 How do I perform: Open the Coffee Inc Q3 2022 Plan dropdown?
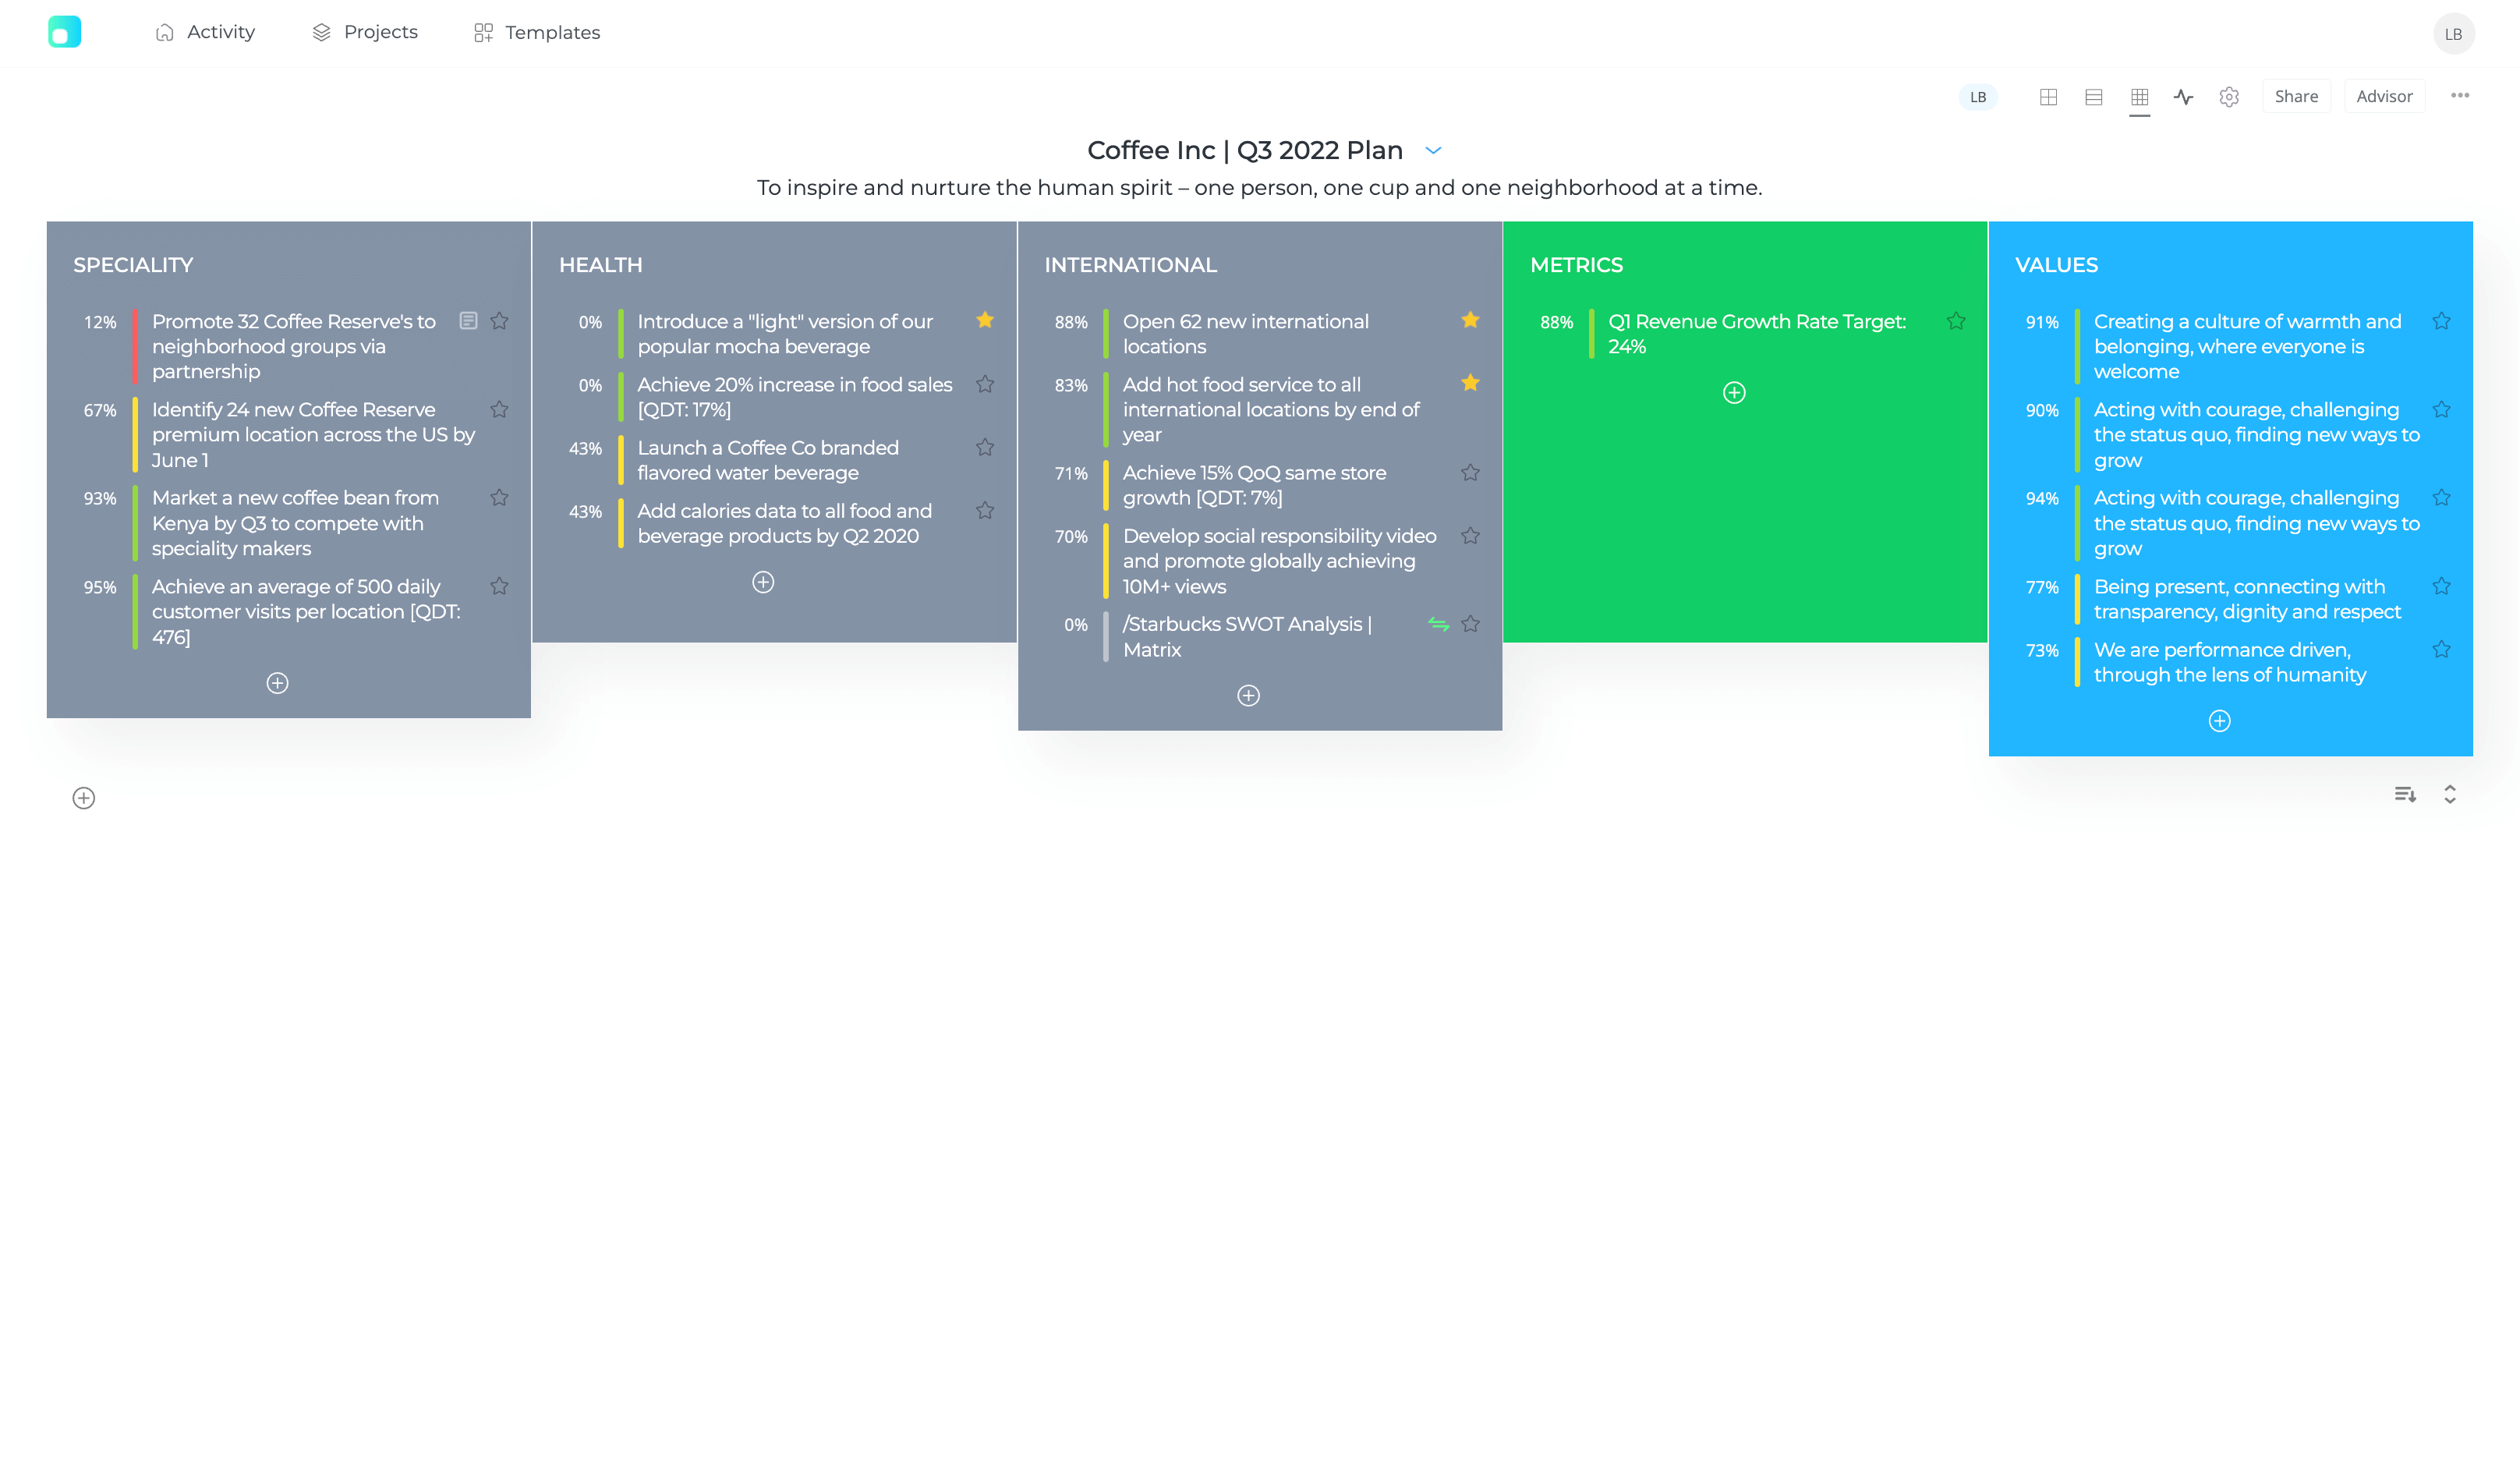[x=1434, y=150]
